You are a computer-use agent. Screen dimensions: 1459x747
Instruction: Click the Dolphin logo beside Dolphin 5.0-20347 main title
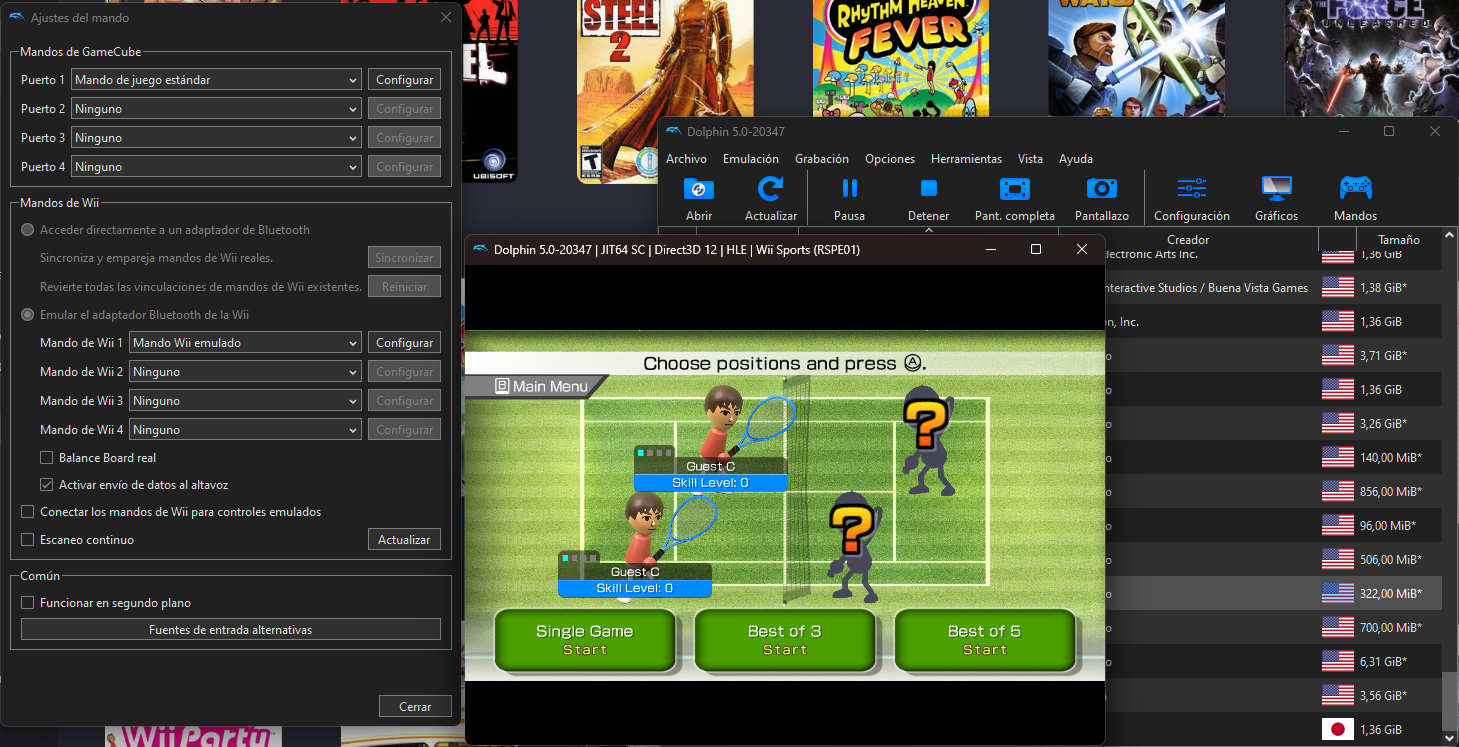click(x=674, y=132)
